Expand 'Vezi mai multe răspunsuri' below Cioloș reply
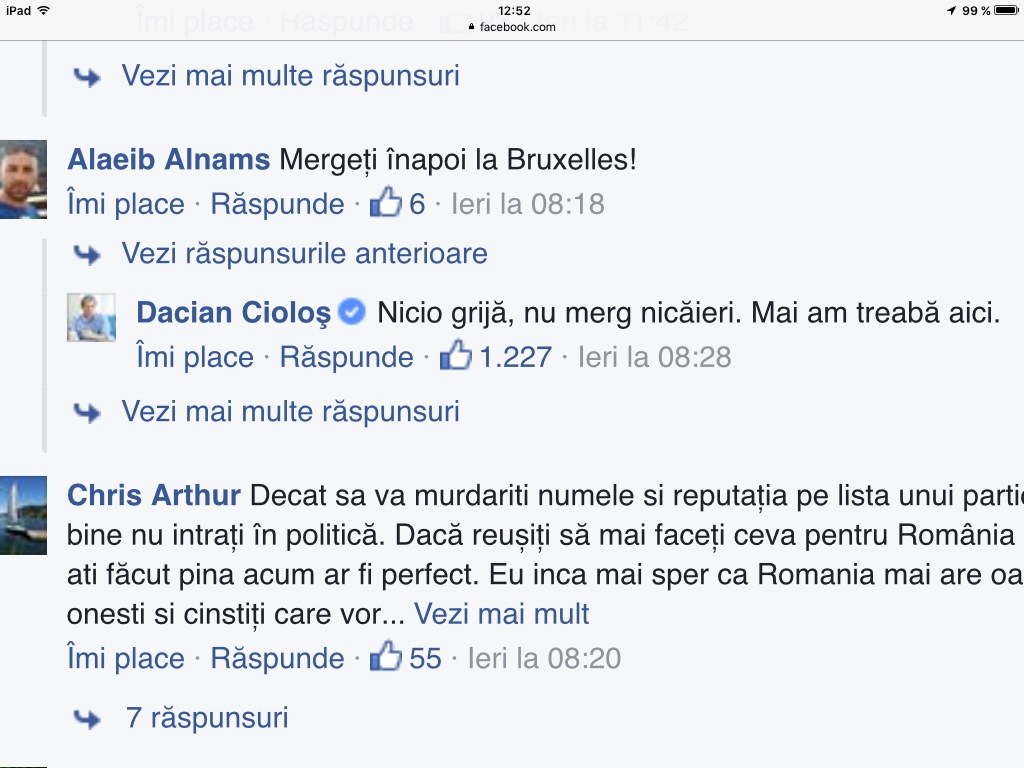 click(x=290, y=411)
